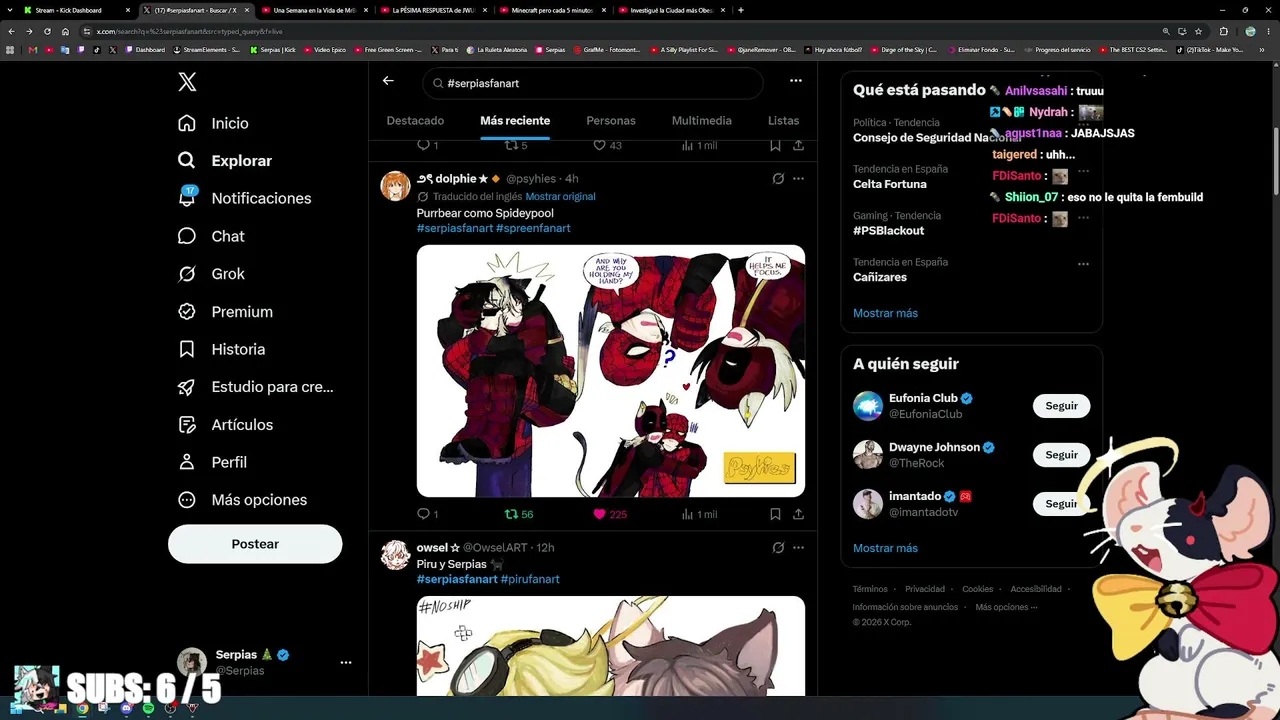Follow Eufonia Club with Seguir button
This screenshot has width=1280, height=720.
point(1061,406)
